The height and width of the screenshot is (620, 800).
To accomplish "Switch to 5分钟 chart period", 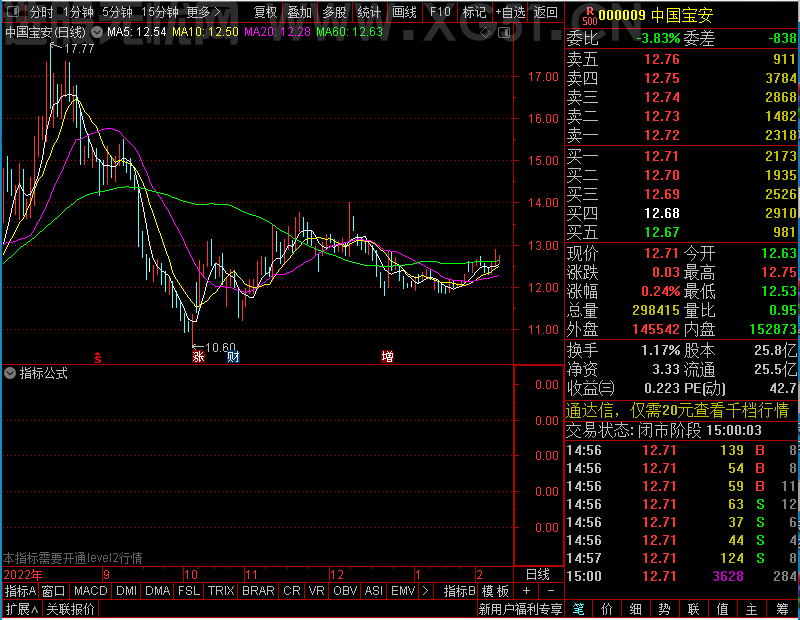I will click(117, 12).
